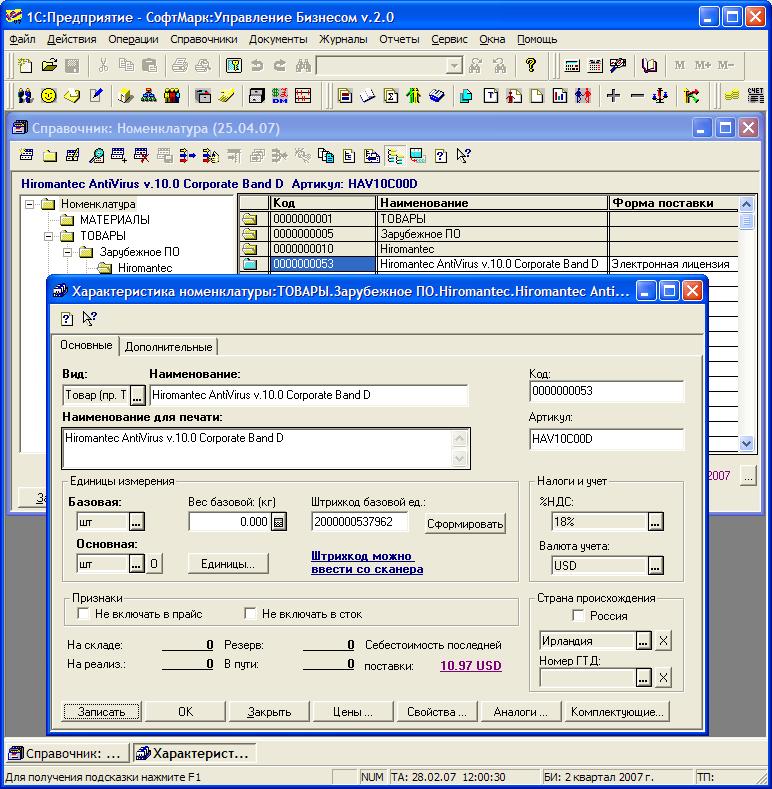Click the scroll up arrow of Номенклатура list
Image resolution: width=772 pixels, height=789 pixels.
[746, 204]
